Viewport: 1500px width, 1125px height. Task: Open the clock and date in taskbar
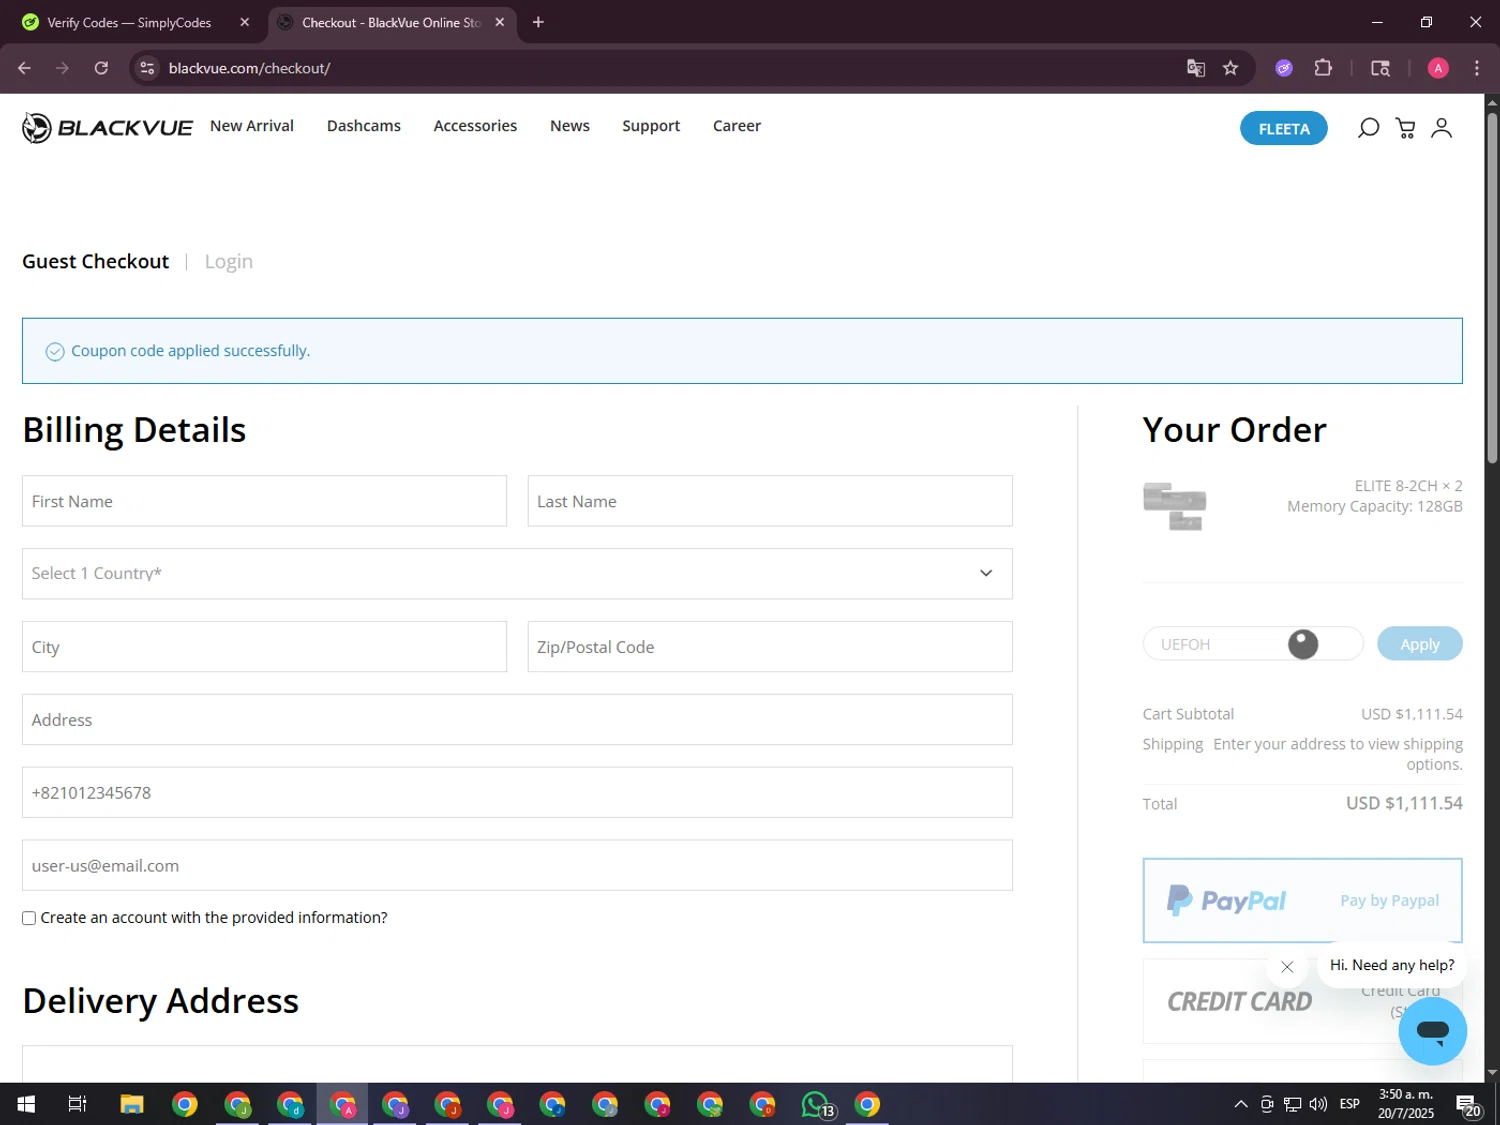tap(1405, 1104)
